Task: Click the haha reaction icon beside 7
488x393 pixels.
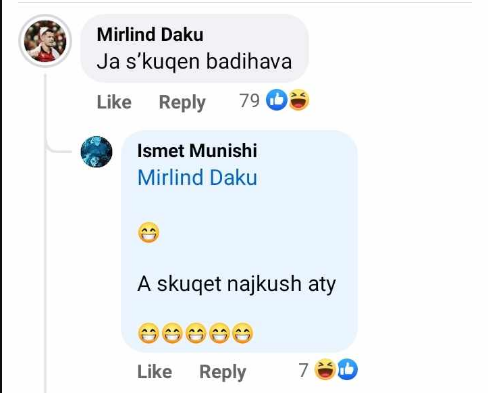Action: tap(325, 369)
